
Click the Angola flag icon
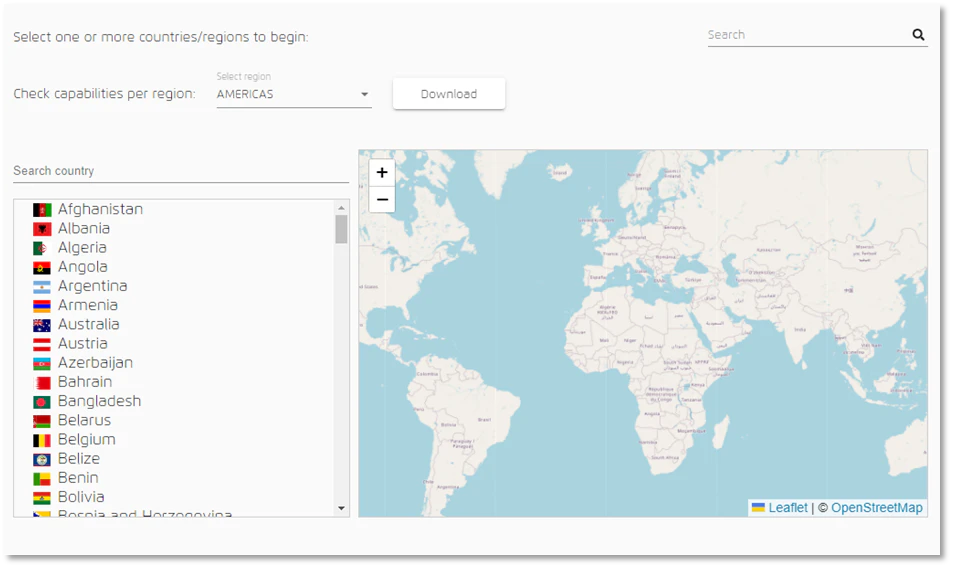(x=42, y=268)
